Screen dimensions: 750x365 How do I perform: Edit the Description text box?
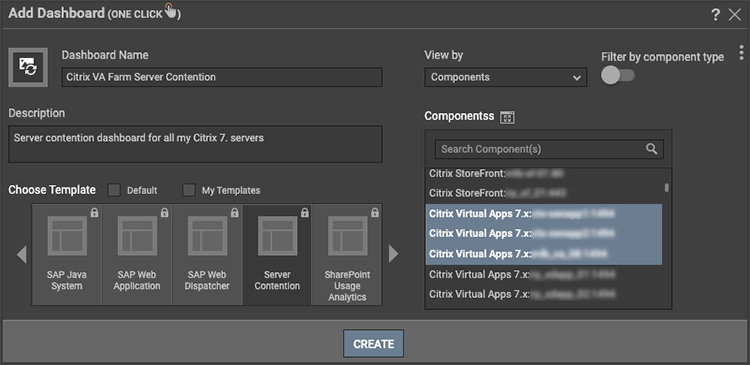tap(195, 144)
